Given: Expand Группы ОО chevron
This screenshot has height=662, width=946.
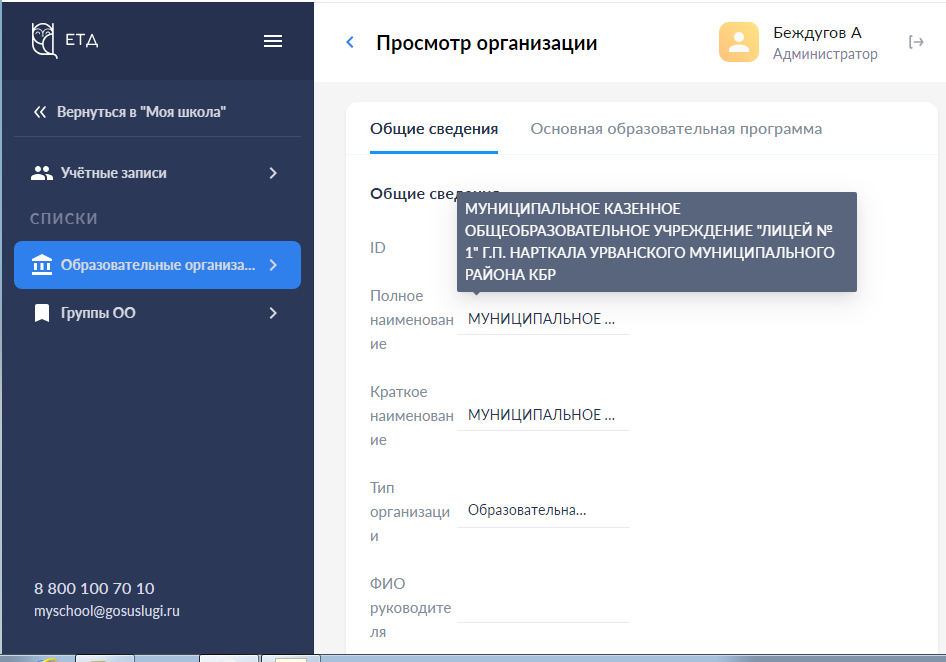Looking at the screenshot, I should 273,313.
